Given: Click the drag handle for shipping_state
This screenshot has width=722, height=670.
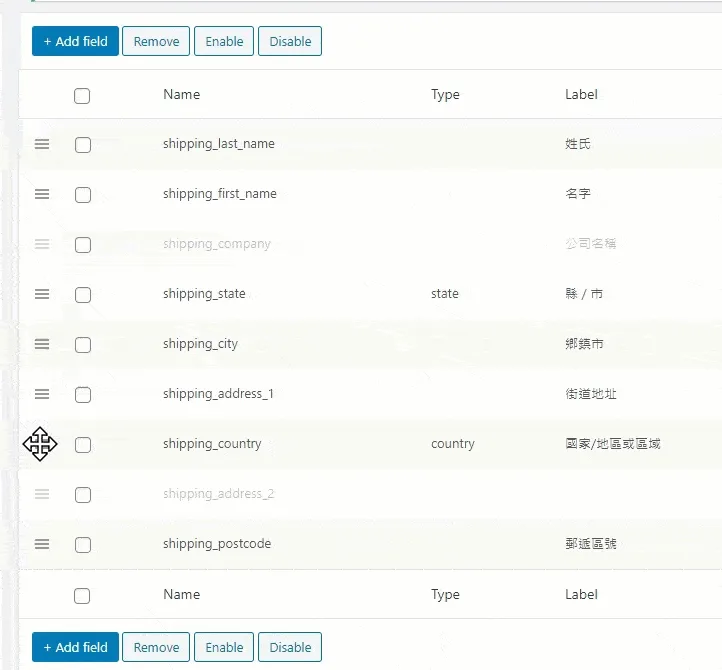Looking at the screenshot, I should [42, 294].
